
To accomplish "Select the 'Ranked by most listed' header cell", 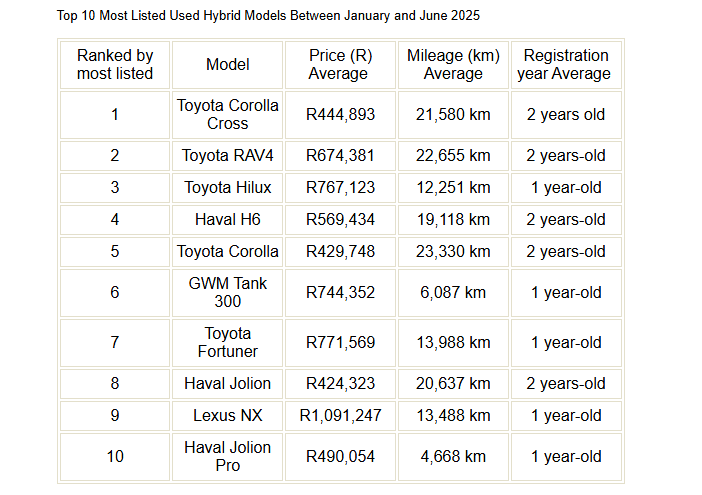I will (115, 65).
